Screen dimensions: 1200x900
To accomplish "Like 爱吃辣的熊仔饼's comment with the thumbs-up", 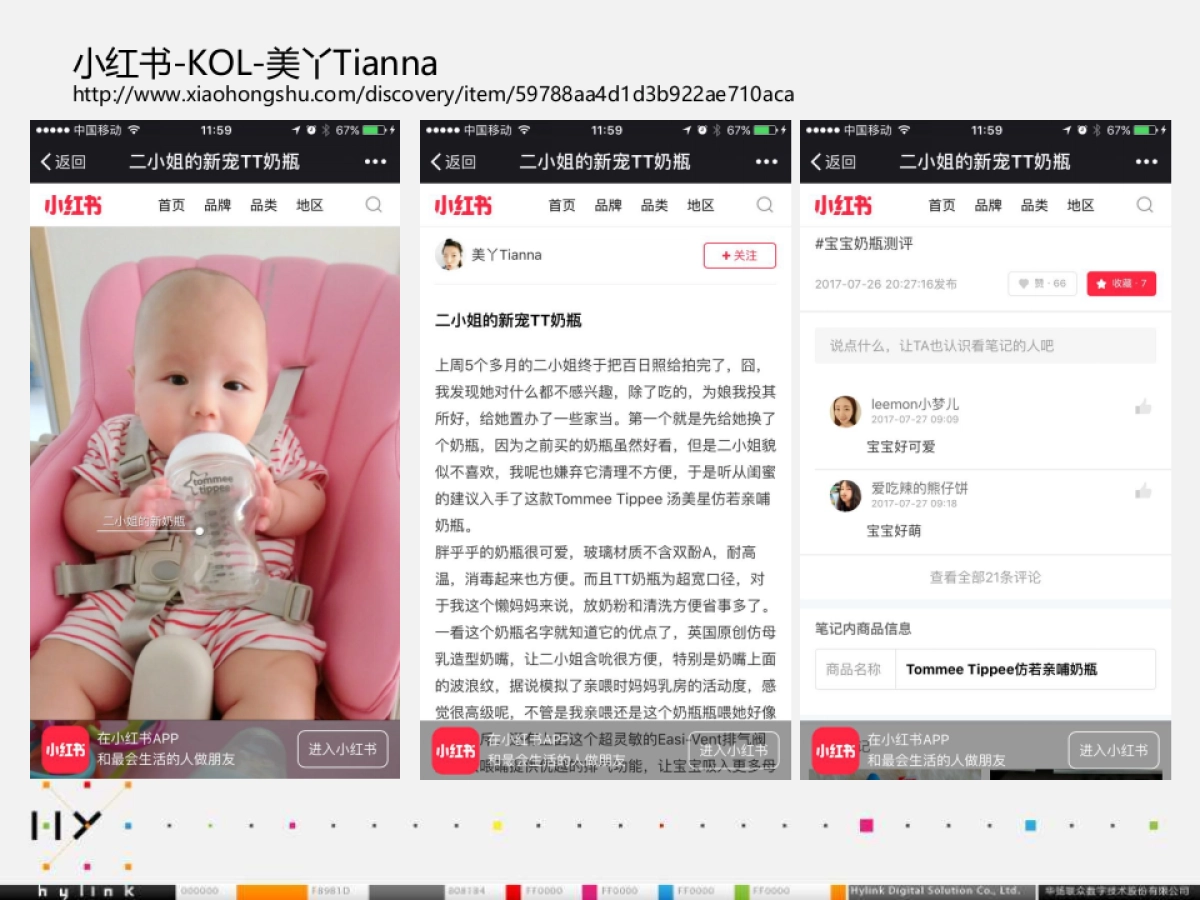I will coord(1143,491).
